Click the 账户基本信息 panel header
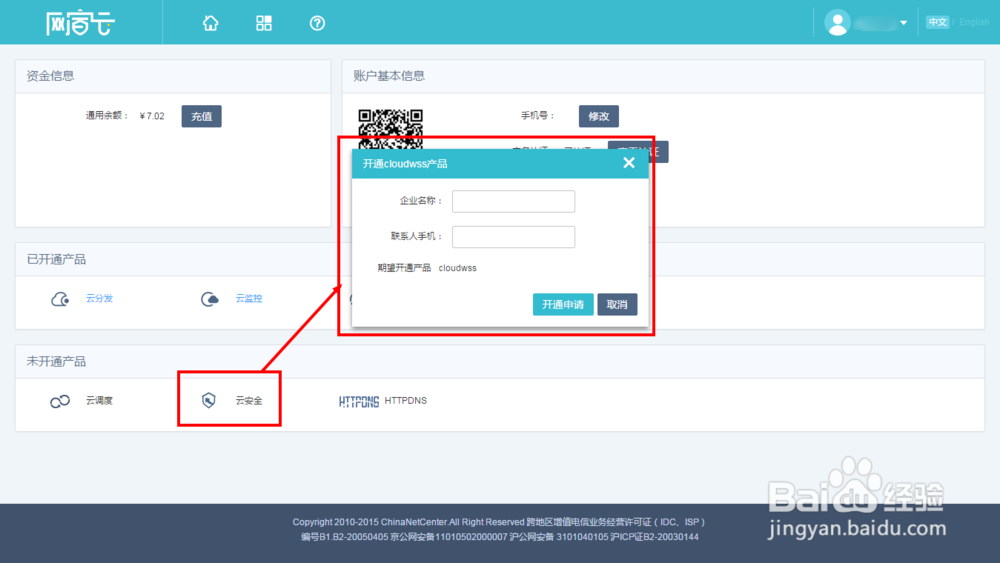This screenshot has width=1000, height=563. coord(663,76)
